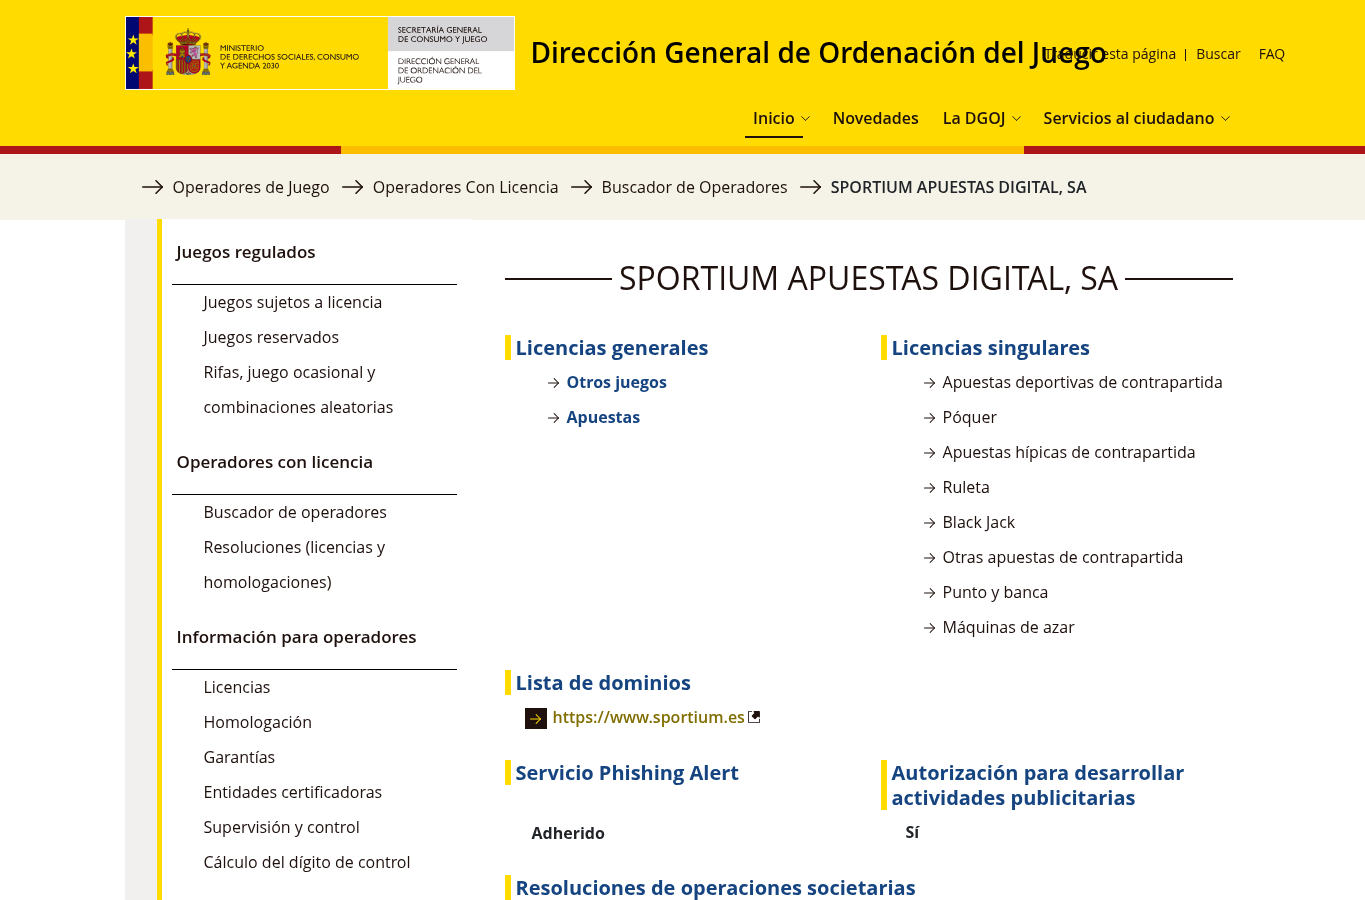This screenshot has height=900, width=1365.
Task: Open Apuestas general license link
Action: pyautogui.click(x=603, y=417)
